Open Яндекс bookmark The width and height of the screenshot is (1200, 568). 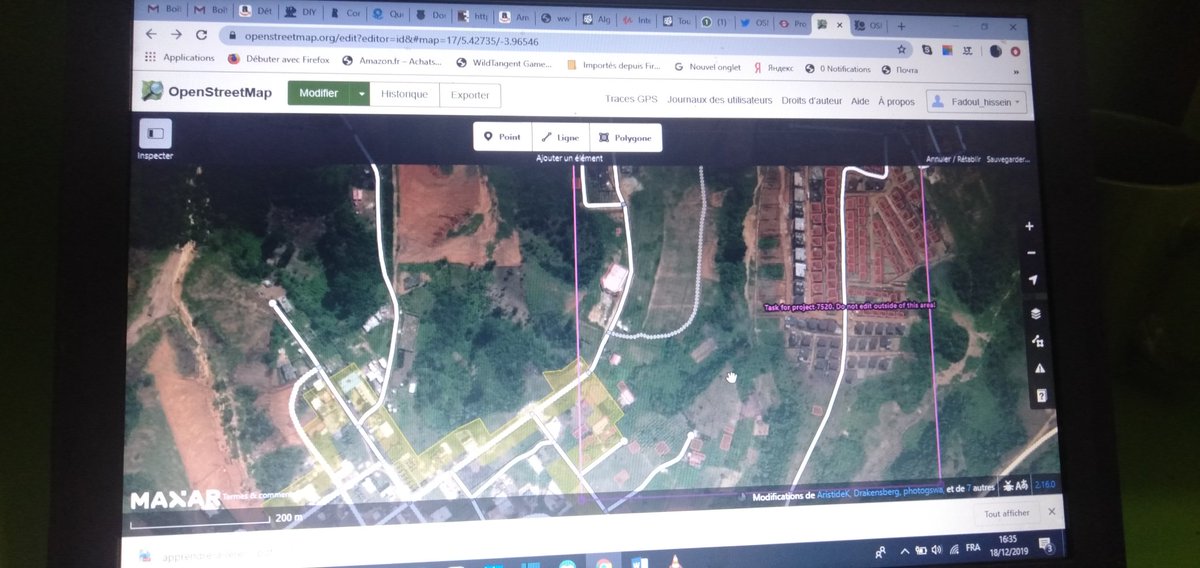(x=774, y=68)
